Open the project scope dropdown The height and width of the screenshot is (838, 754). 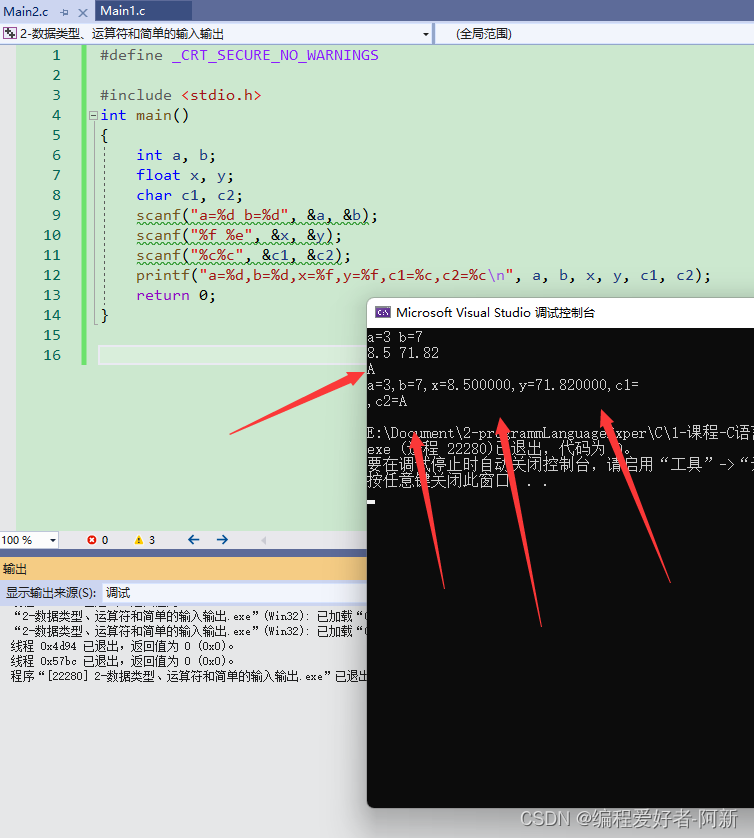point(426,34)
